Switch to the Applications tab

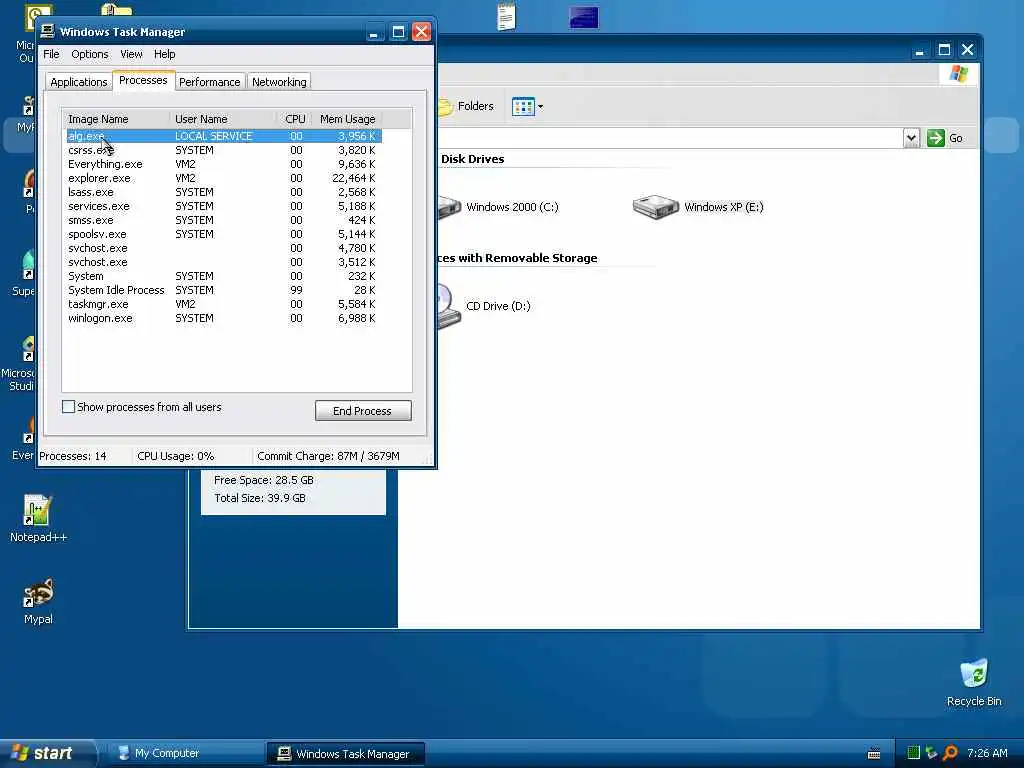point(78,82)
